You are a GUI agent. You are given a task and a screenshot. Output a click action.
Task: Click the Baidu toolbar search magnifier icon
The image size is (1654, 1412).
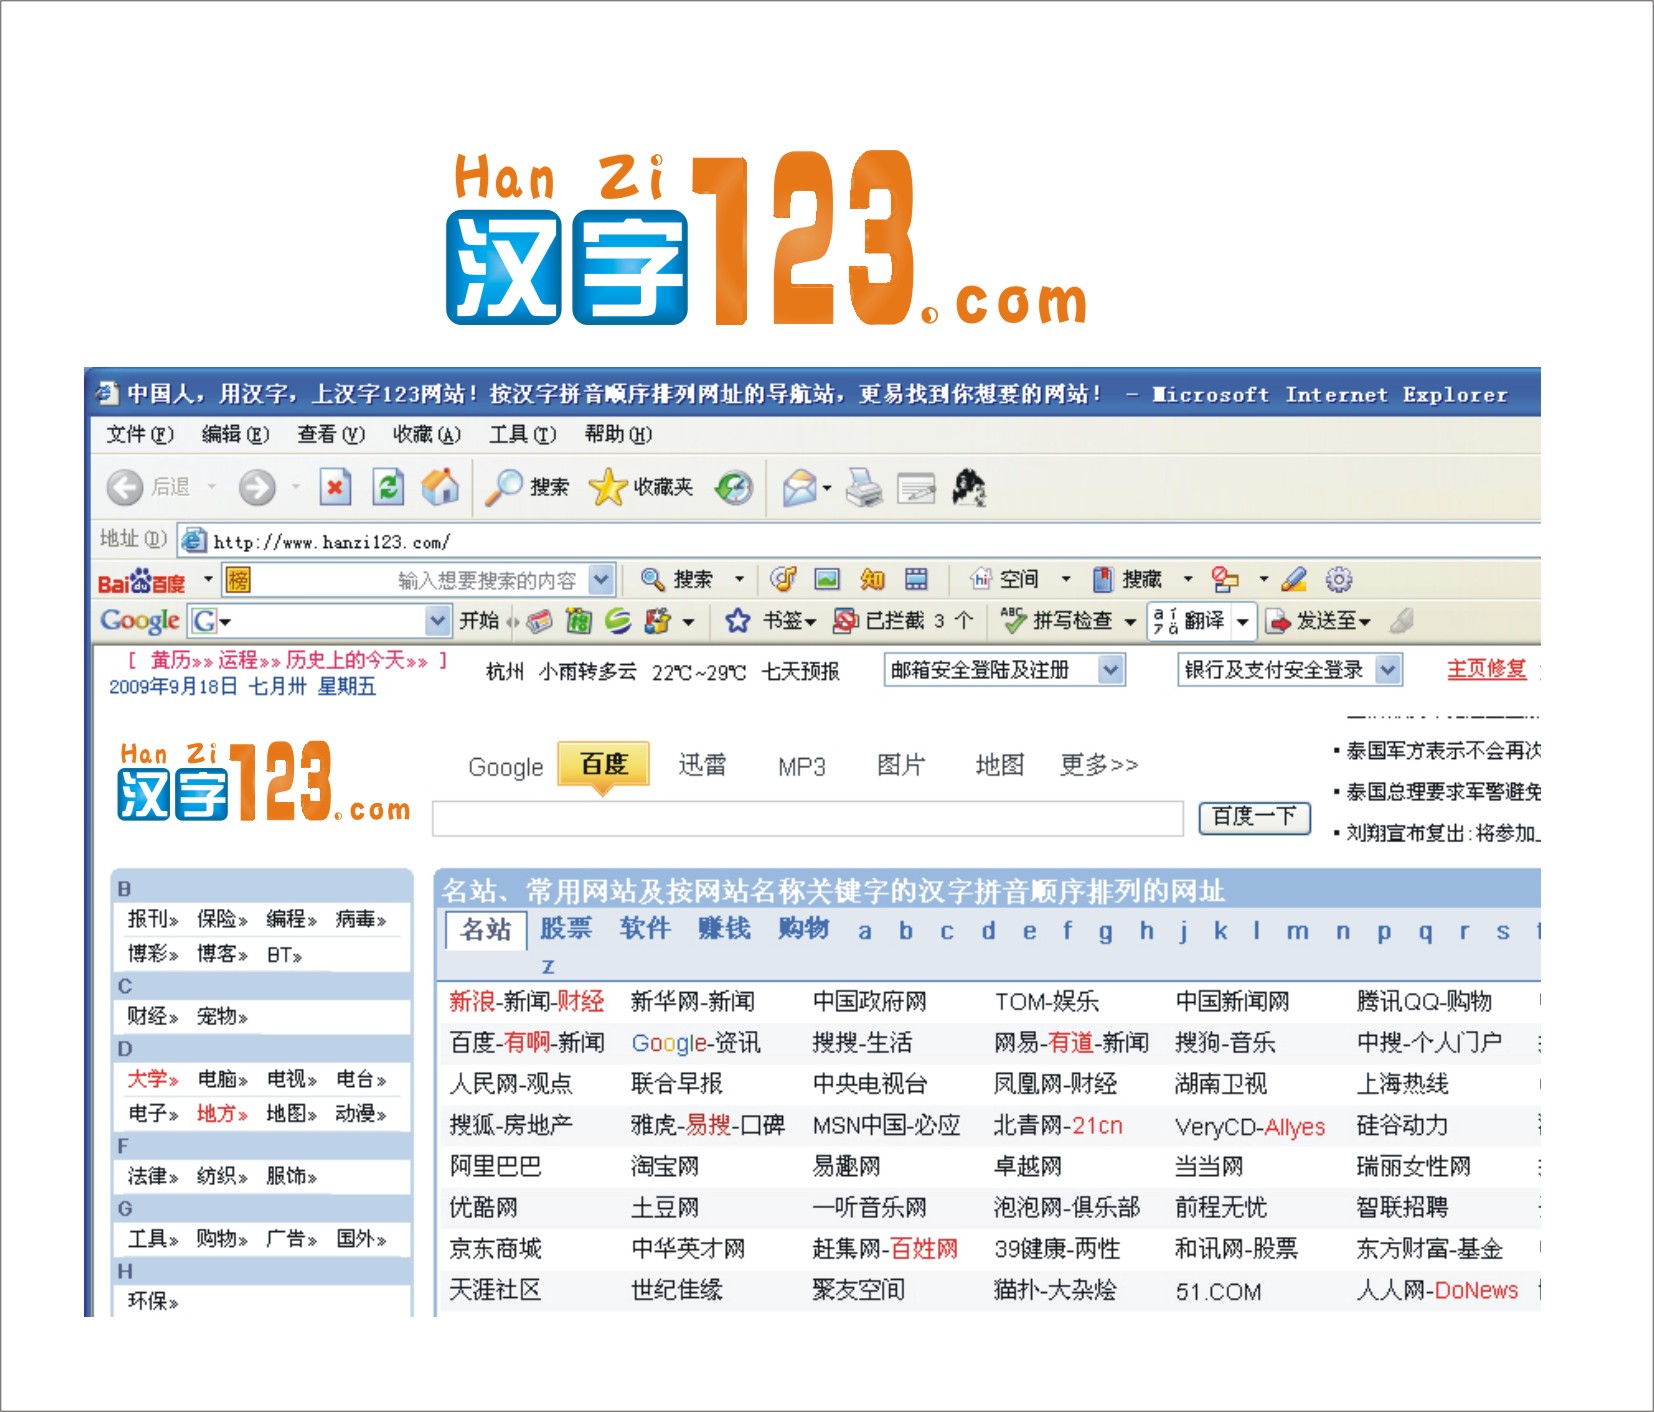(652, 579)
